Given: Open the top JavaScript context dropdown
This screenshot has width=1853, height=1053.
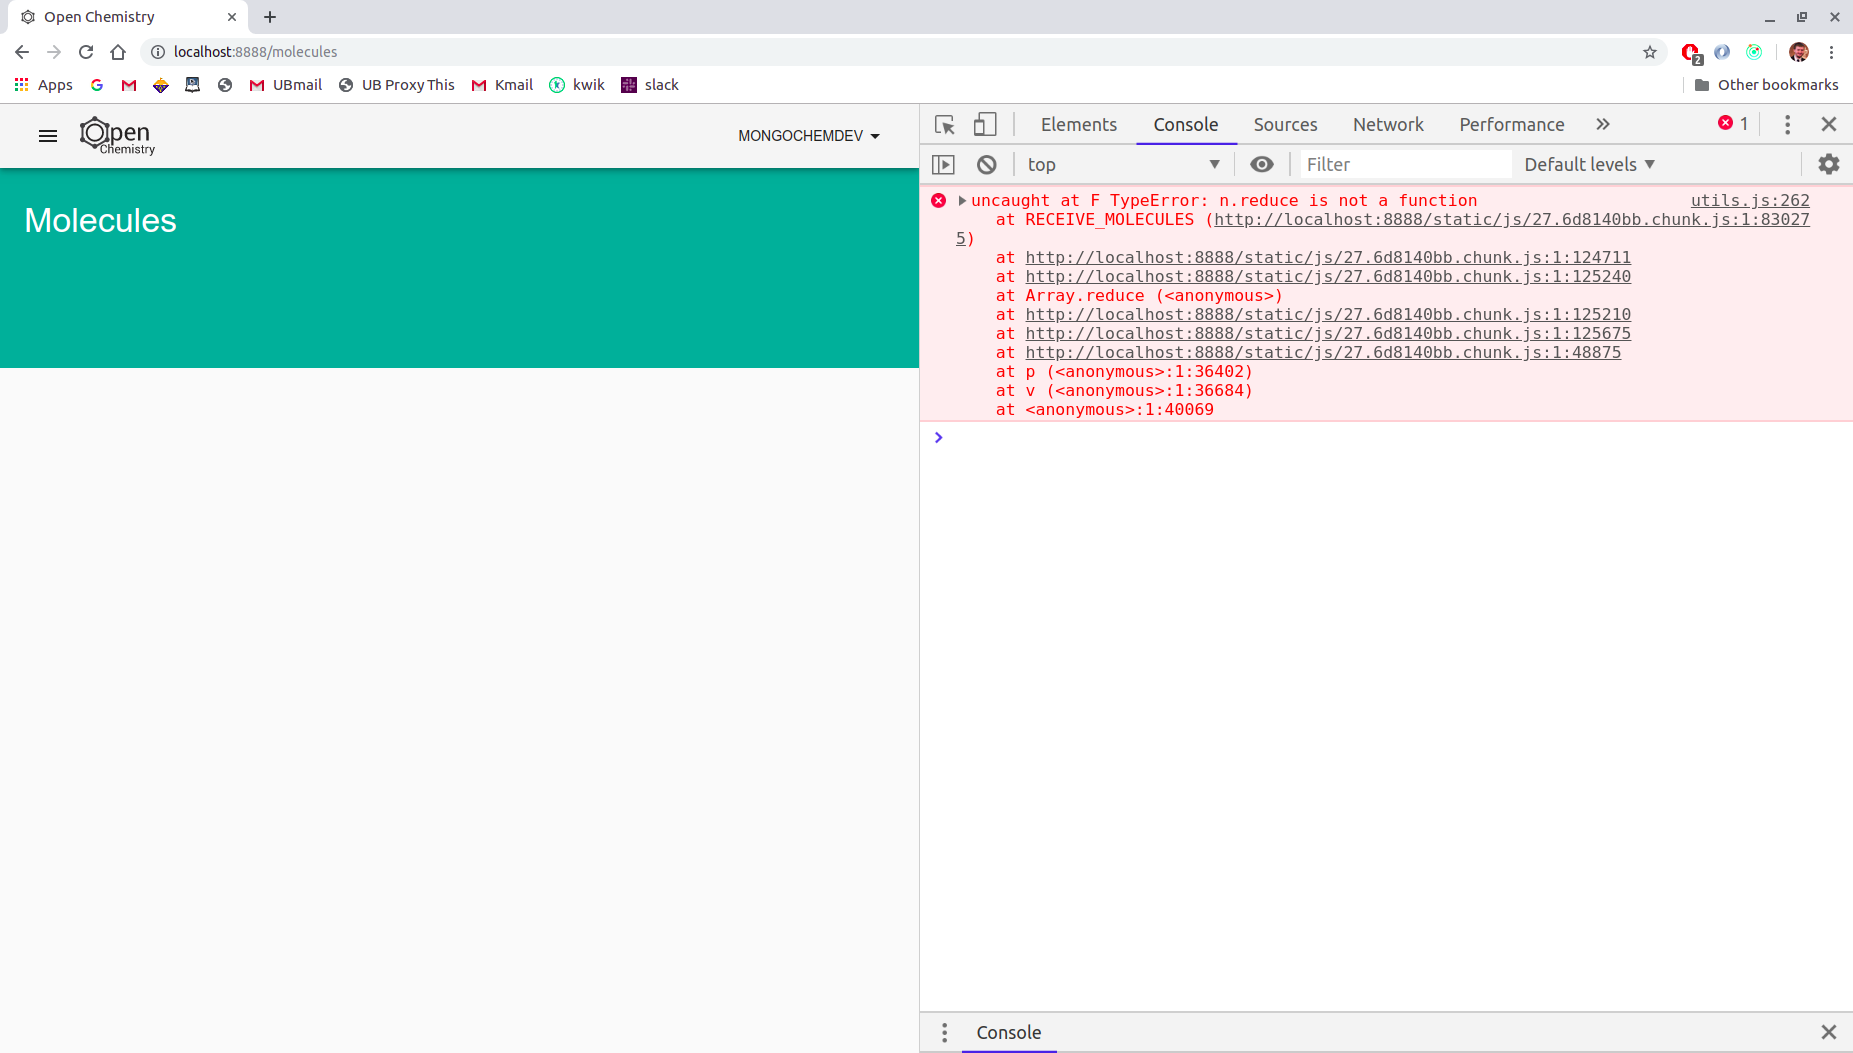Looking at the screenshot, I should [x=1123, y=164].
